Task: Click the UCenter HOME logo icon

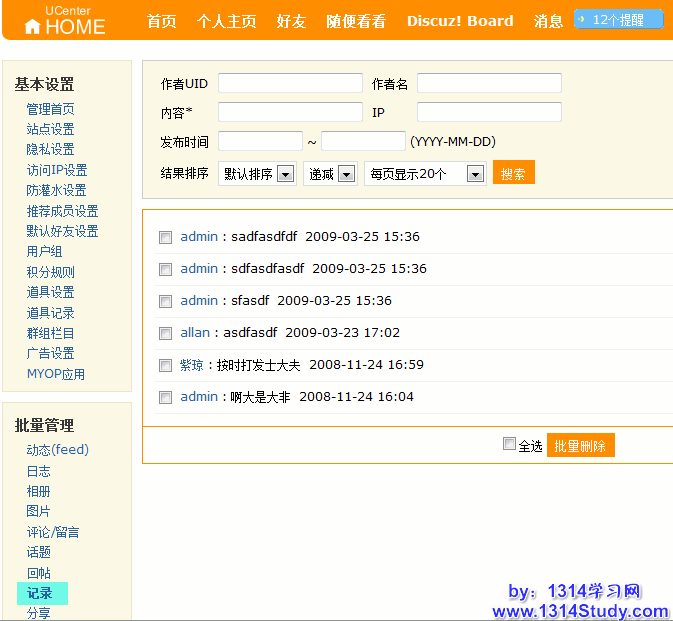Action: 33,27
